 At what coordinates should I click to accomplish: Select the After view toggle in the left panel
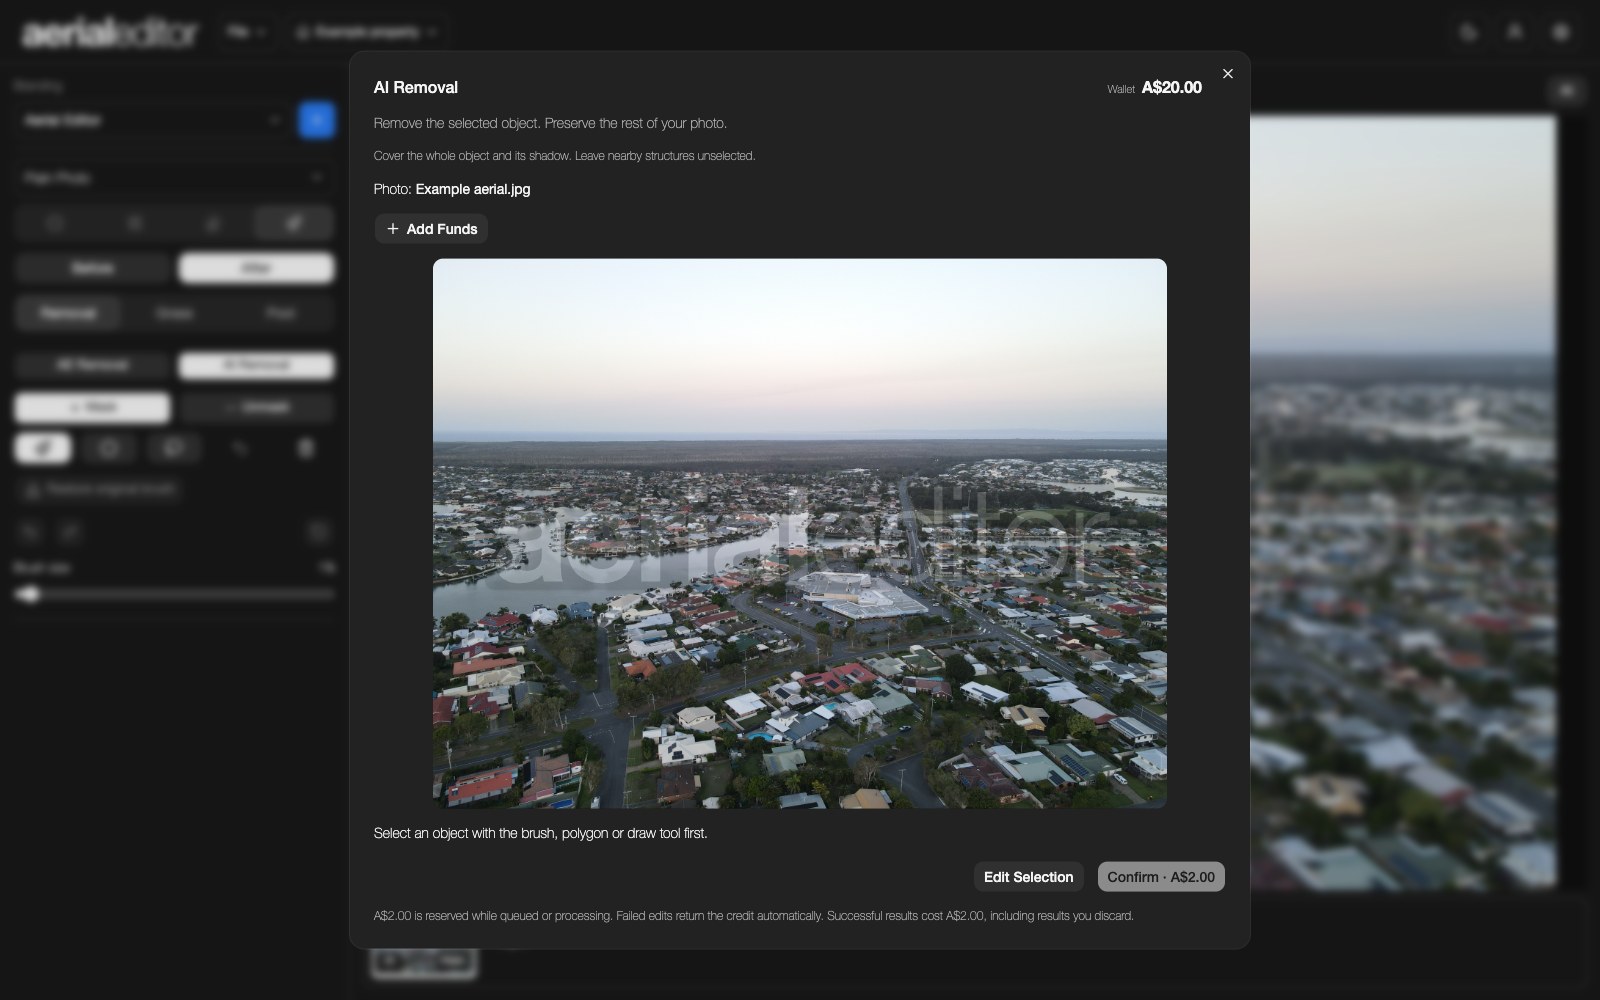pos(256,268)
